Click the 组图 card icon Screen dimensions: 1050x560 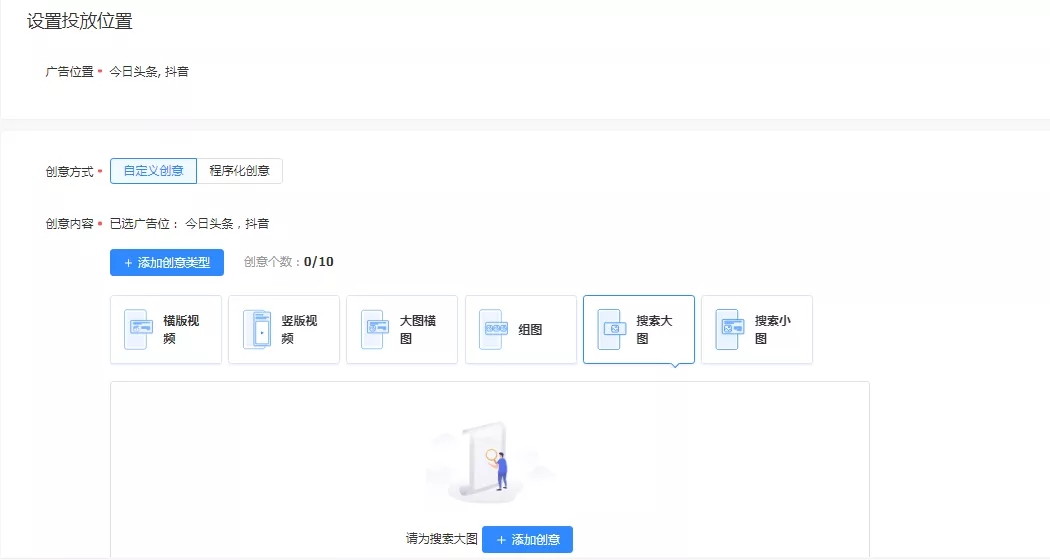[493, 329]
